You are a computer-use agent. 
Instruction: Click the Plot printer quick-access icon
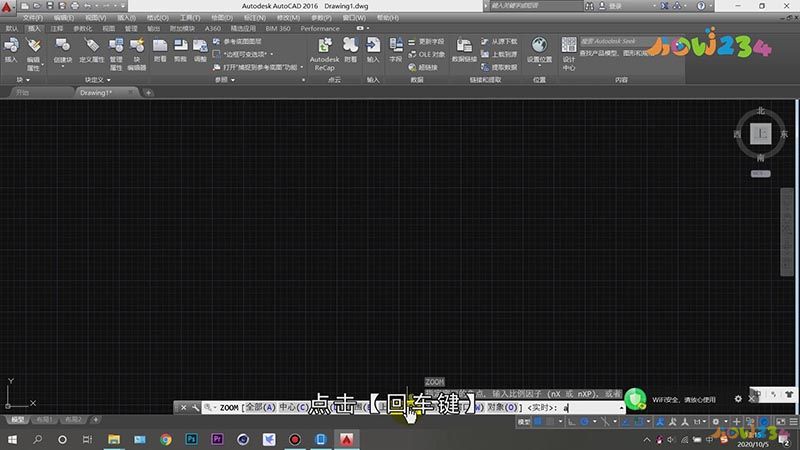tap(74, 6)
